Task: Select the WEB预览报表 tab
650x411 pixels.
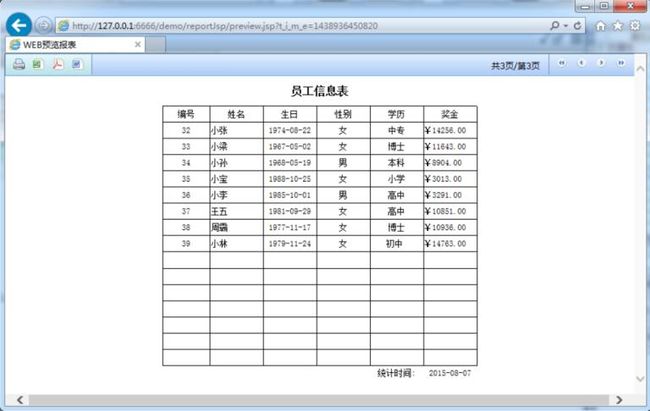Action: (75, 45)
